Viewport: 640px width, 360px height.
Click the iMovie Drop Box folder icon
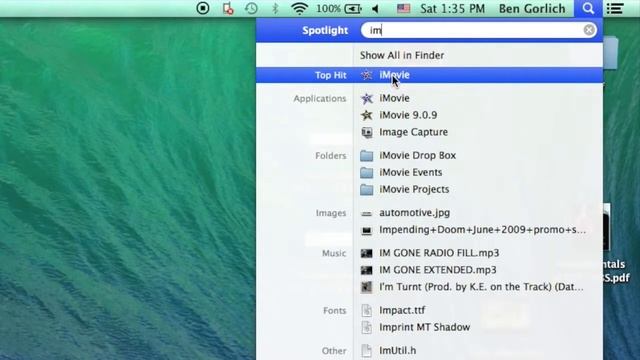pyautogui.click(x=367, y=156)
